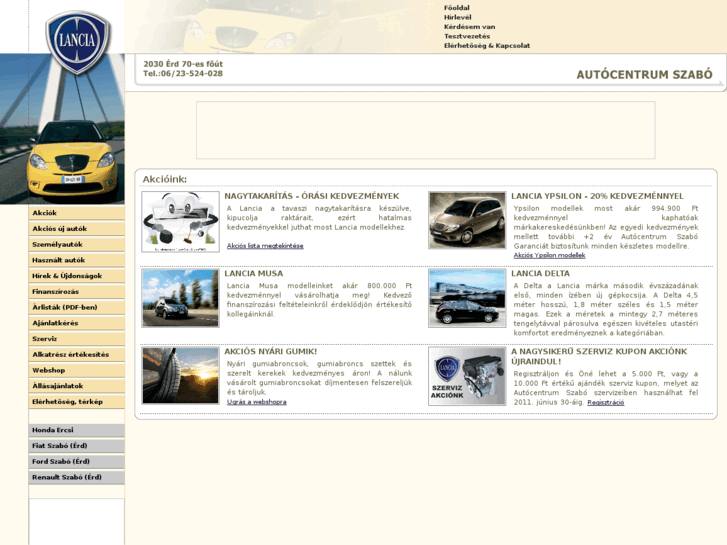
Task: Click the AKCIÓS NYÁRI GUMIK! heading
Action: (x=271, y=352)
